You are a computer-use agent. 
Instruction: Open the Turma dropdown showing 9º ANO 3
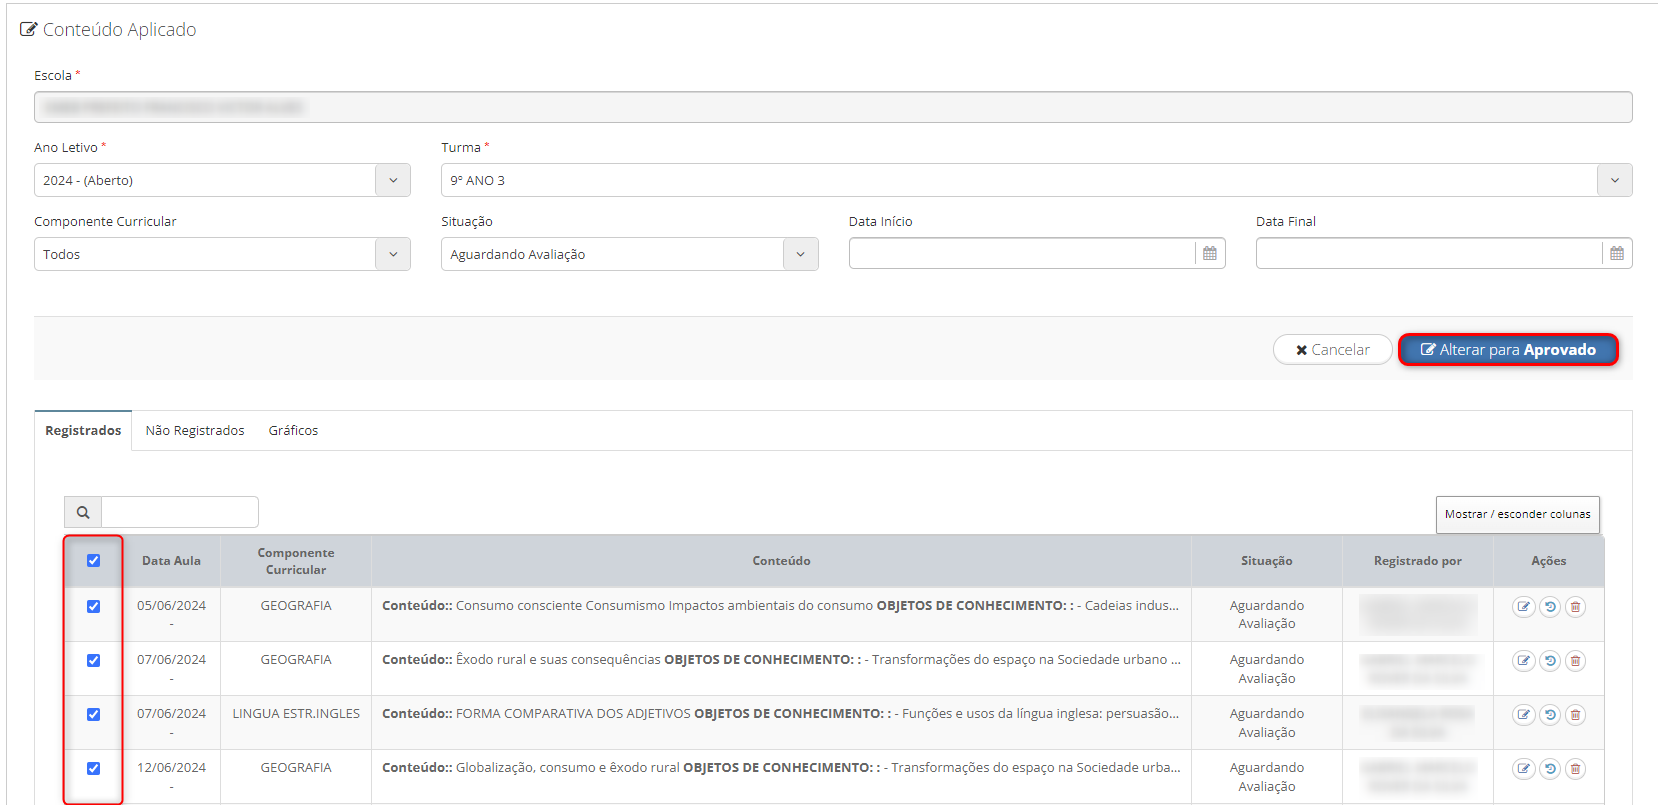coord(1036,180)
